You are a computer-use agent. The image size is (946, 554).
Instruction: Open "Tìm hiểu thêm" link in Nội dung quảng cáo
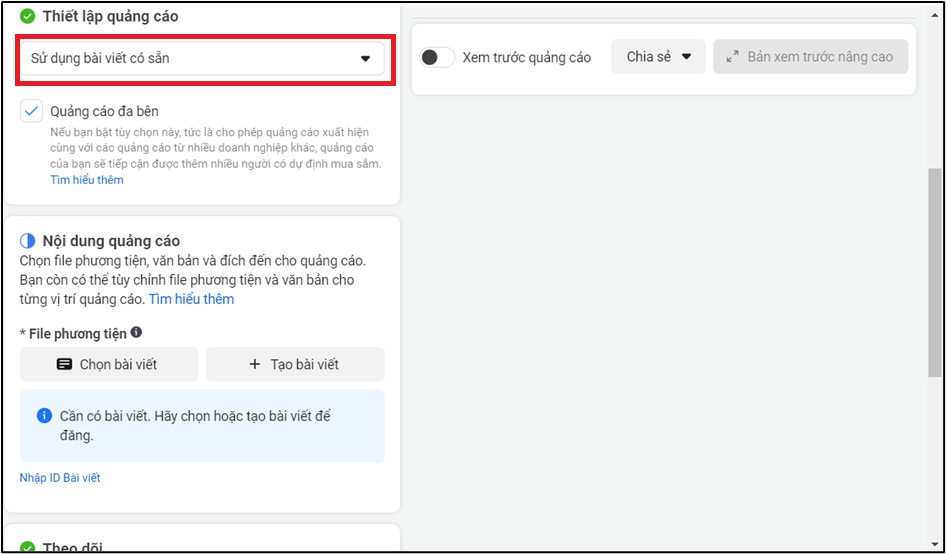pos(191,299)
